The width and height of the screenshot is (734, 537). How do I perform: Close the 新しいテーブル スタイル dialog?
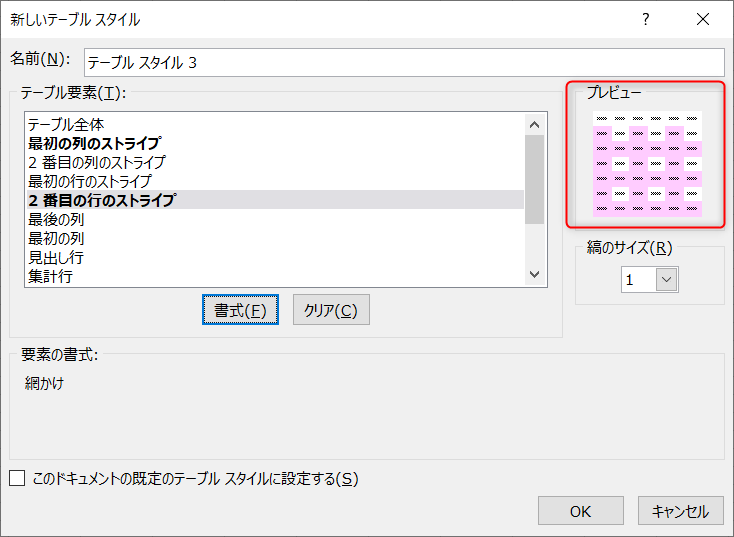(x=703, y=19)
